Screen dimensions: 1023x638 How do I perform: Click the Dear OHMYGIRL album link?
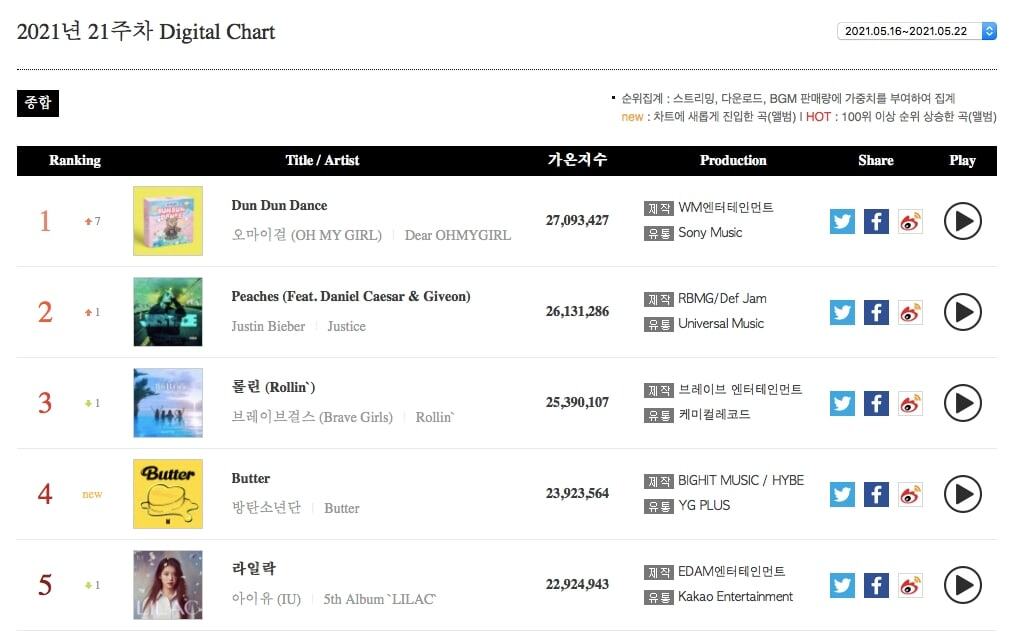tap(457, 236)
